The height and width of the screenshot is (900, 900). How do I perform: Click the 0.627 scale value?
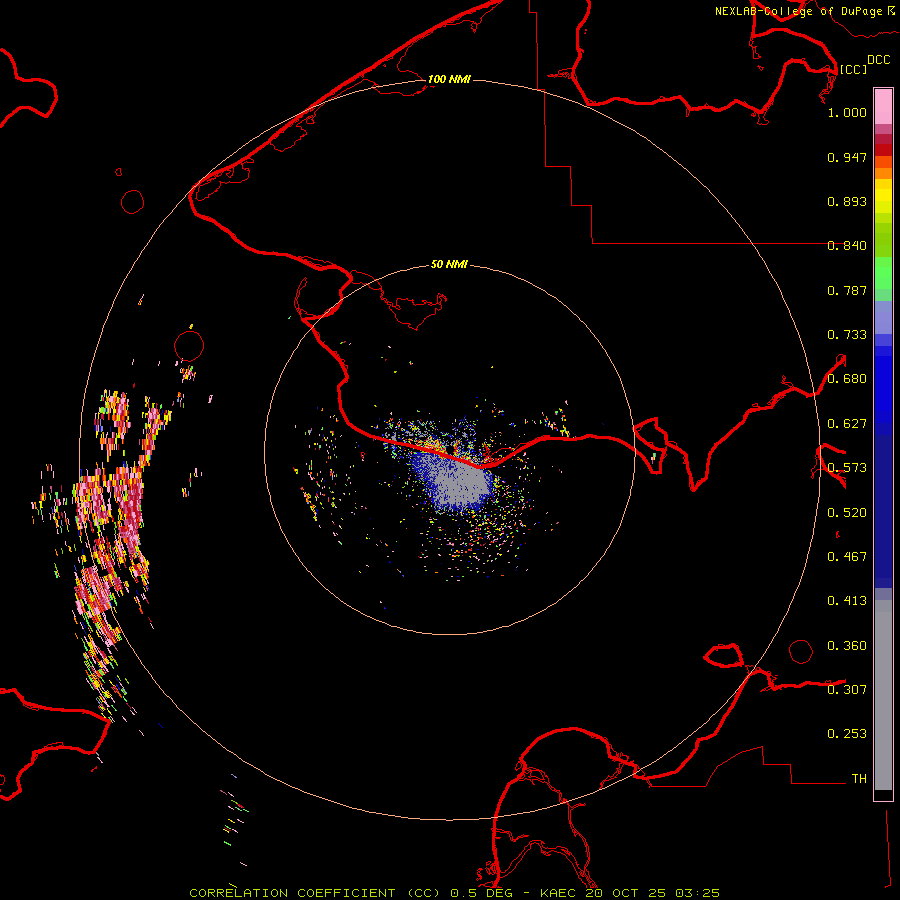point(847,424)
